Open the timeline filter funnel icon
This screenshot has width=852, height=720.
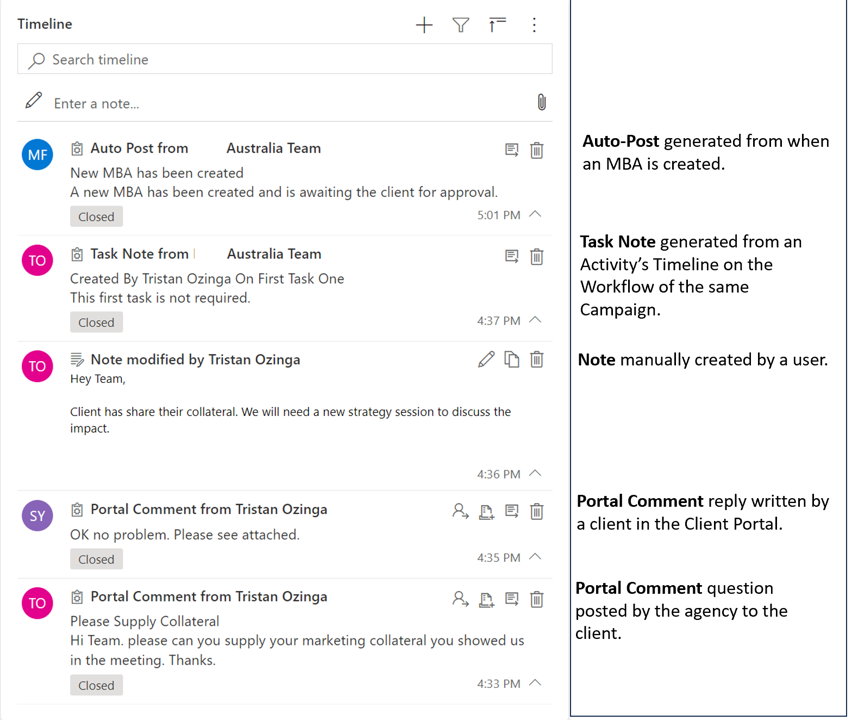461,25
